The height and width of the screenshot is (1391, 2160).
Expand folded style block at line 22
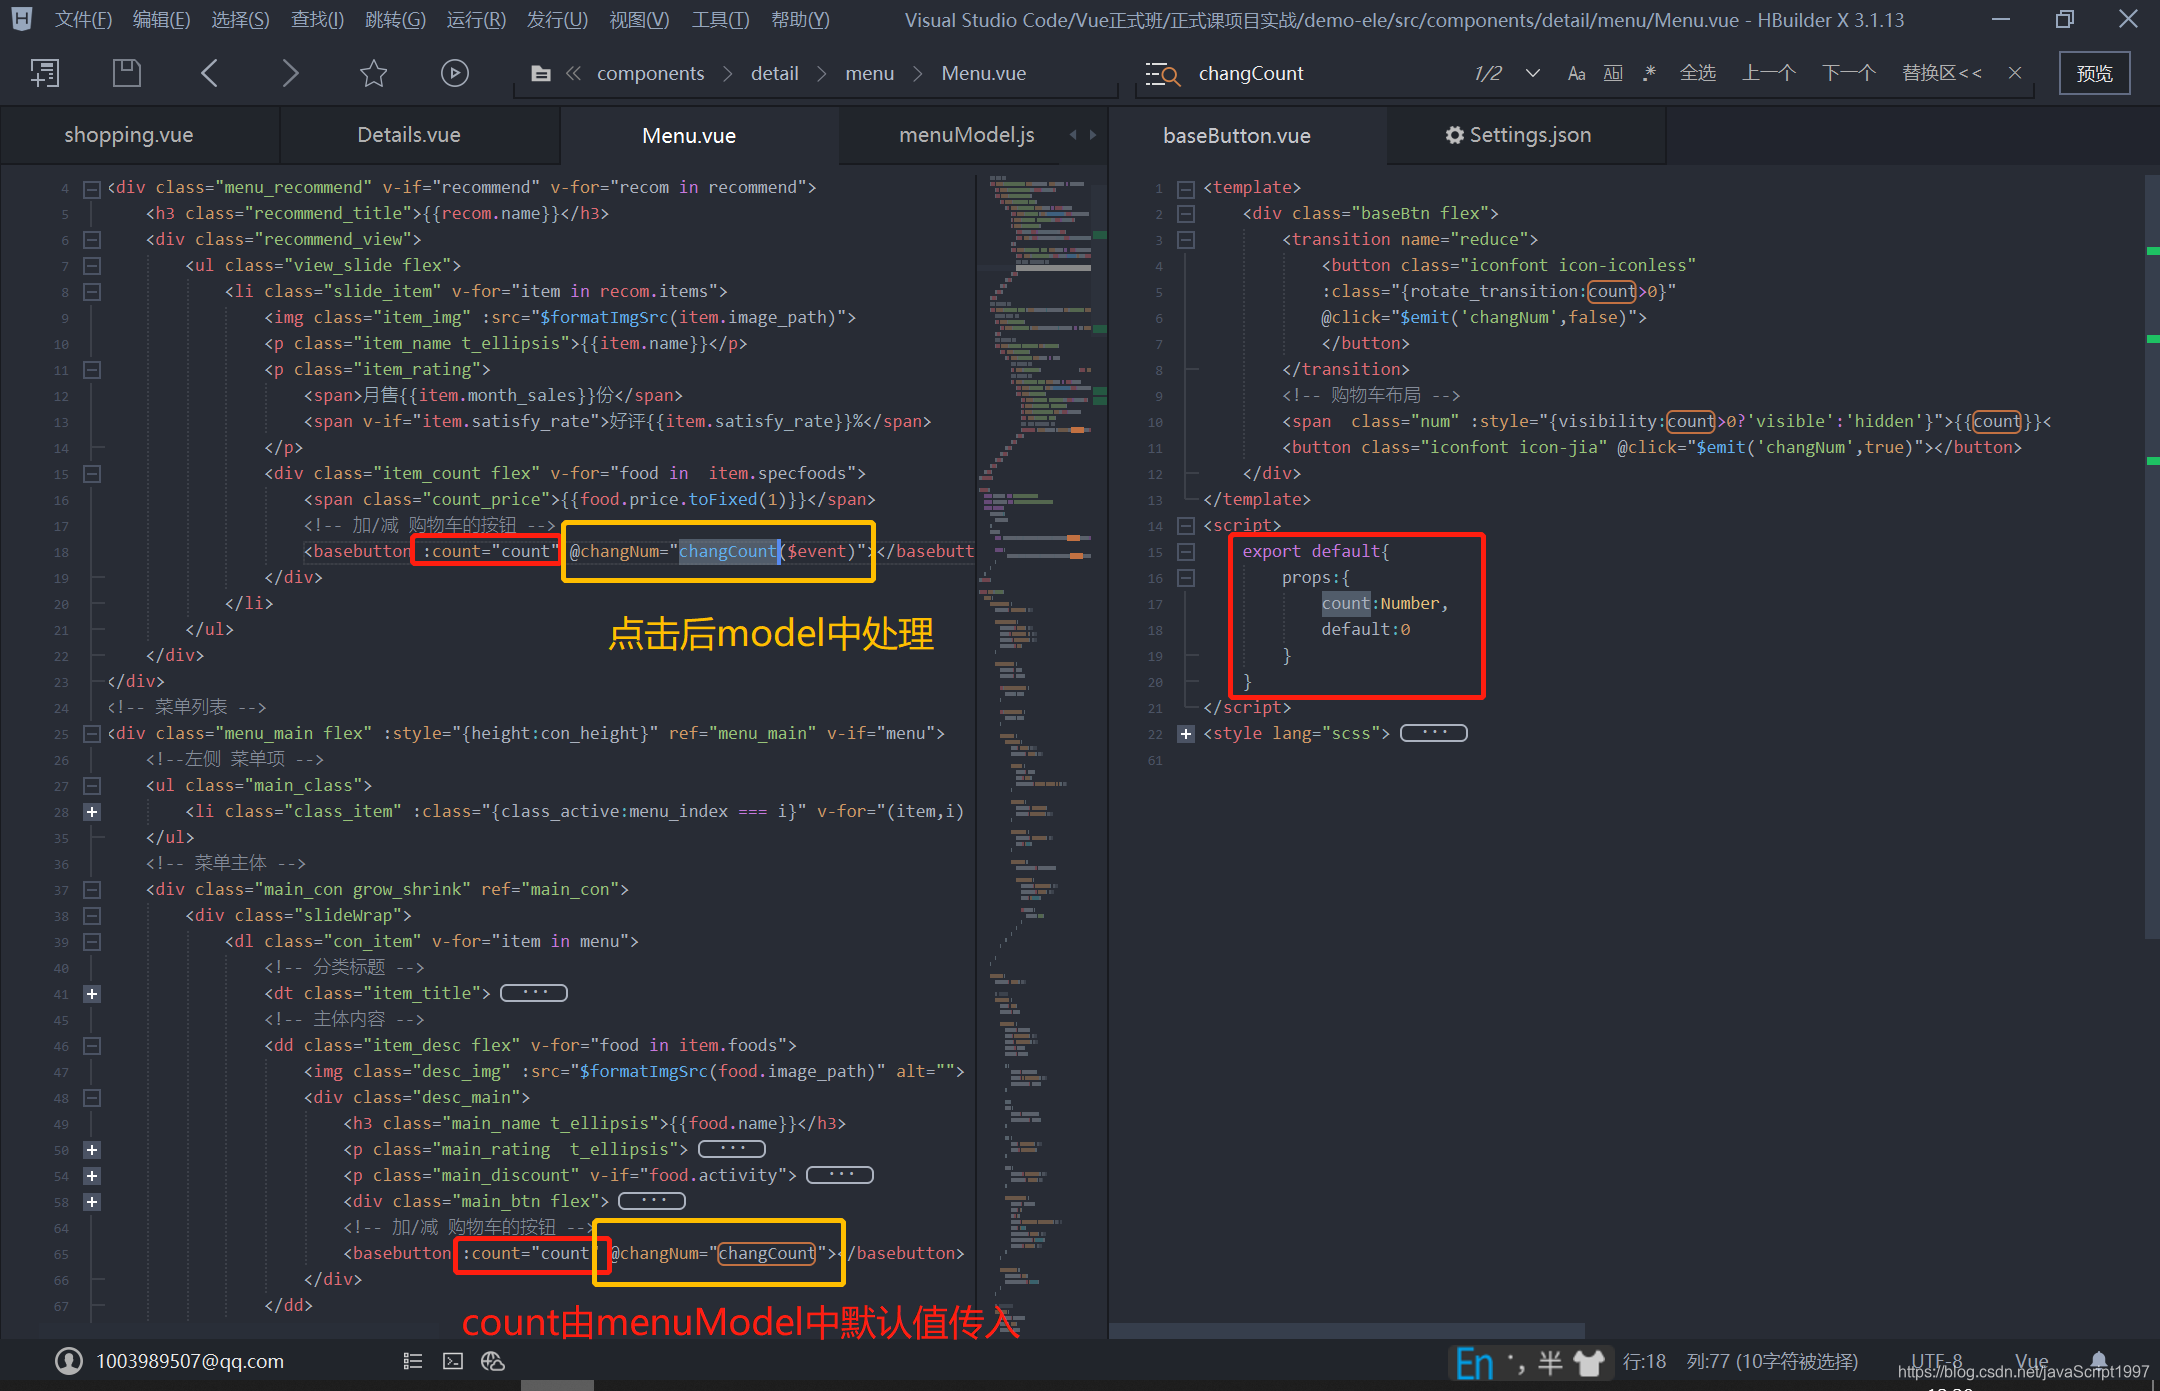(x=1186, y=734)
